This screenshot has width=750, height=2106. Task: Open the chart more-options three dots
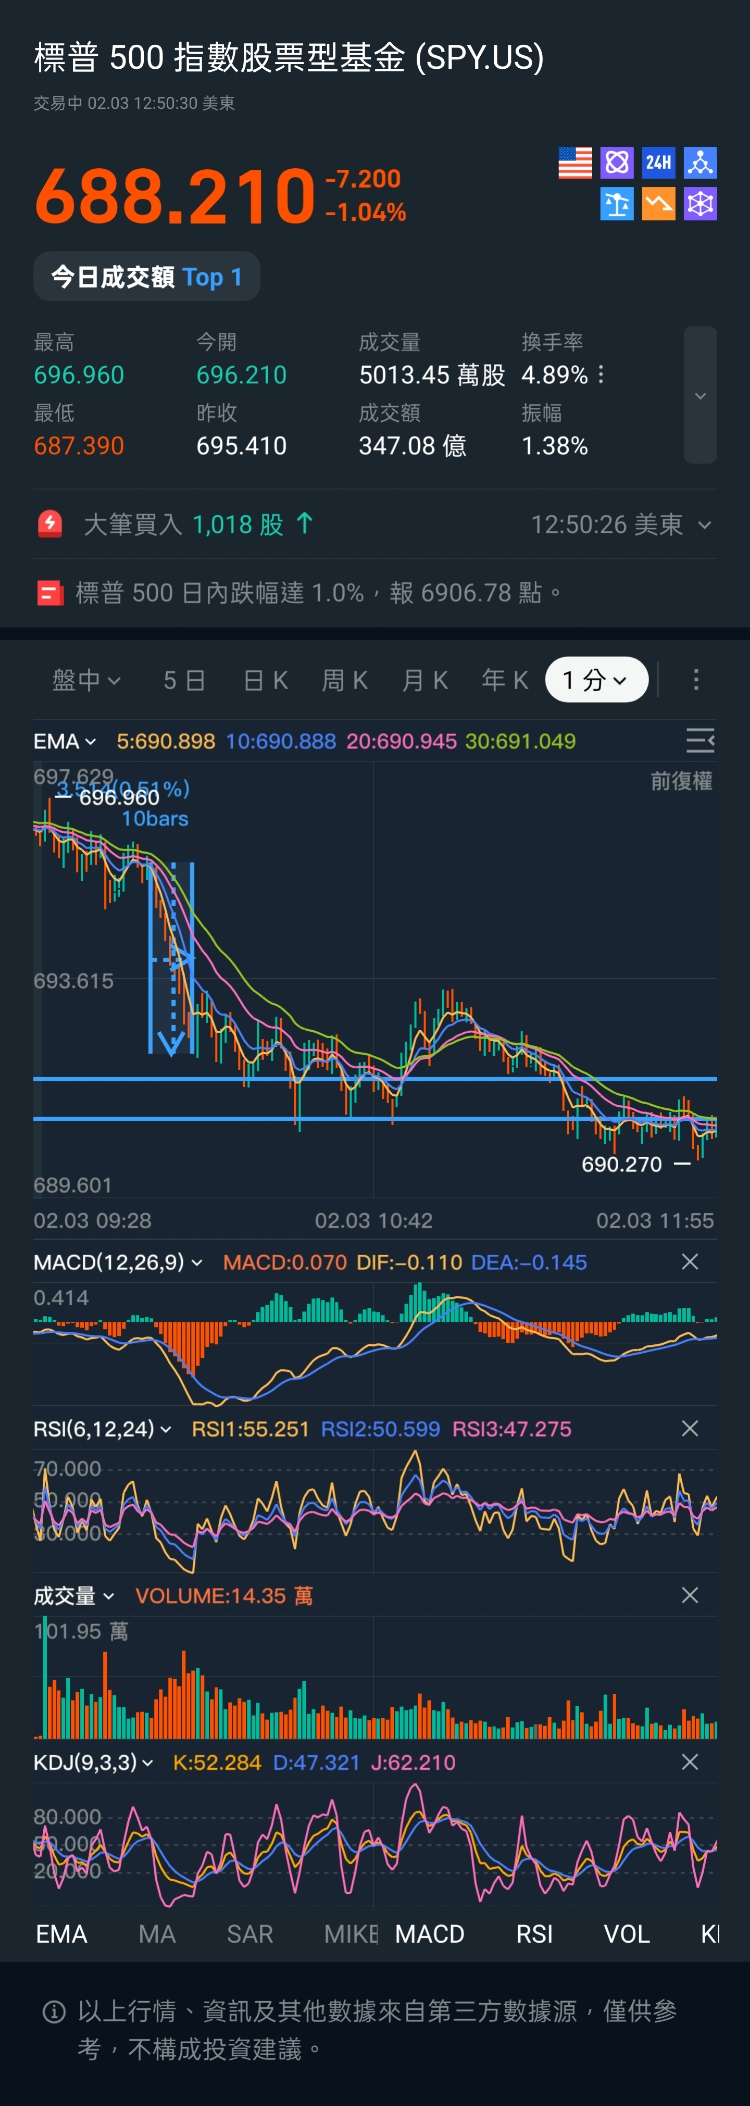[697, 680]
